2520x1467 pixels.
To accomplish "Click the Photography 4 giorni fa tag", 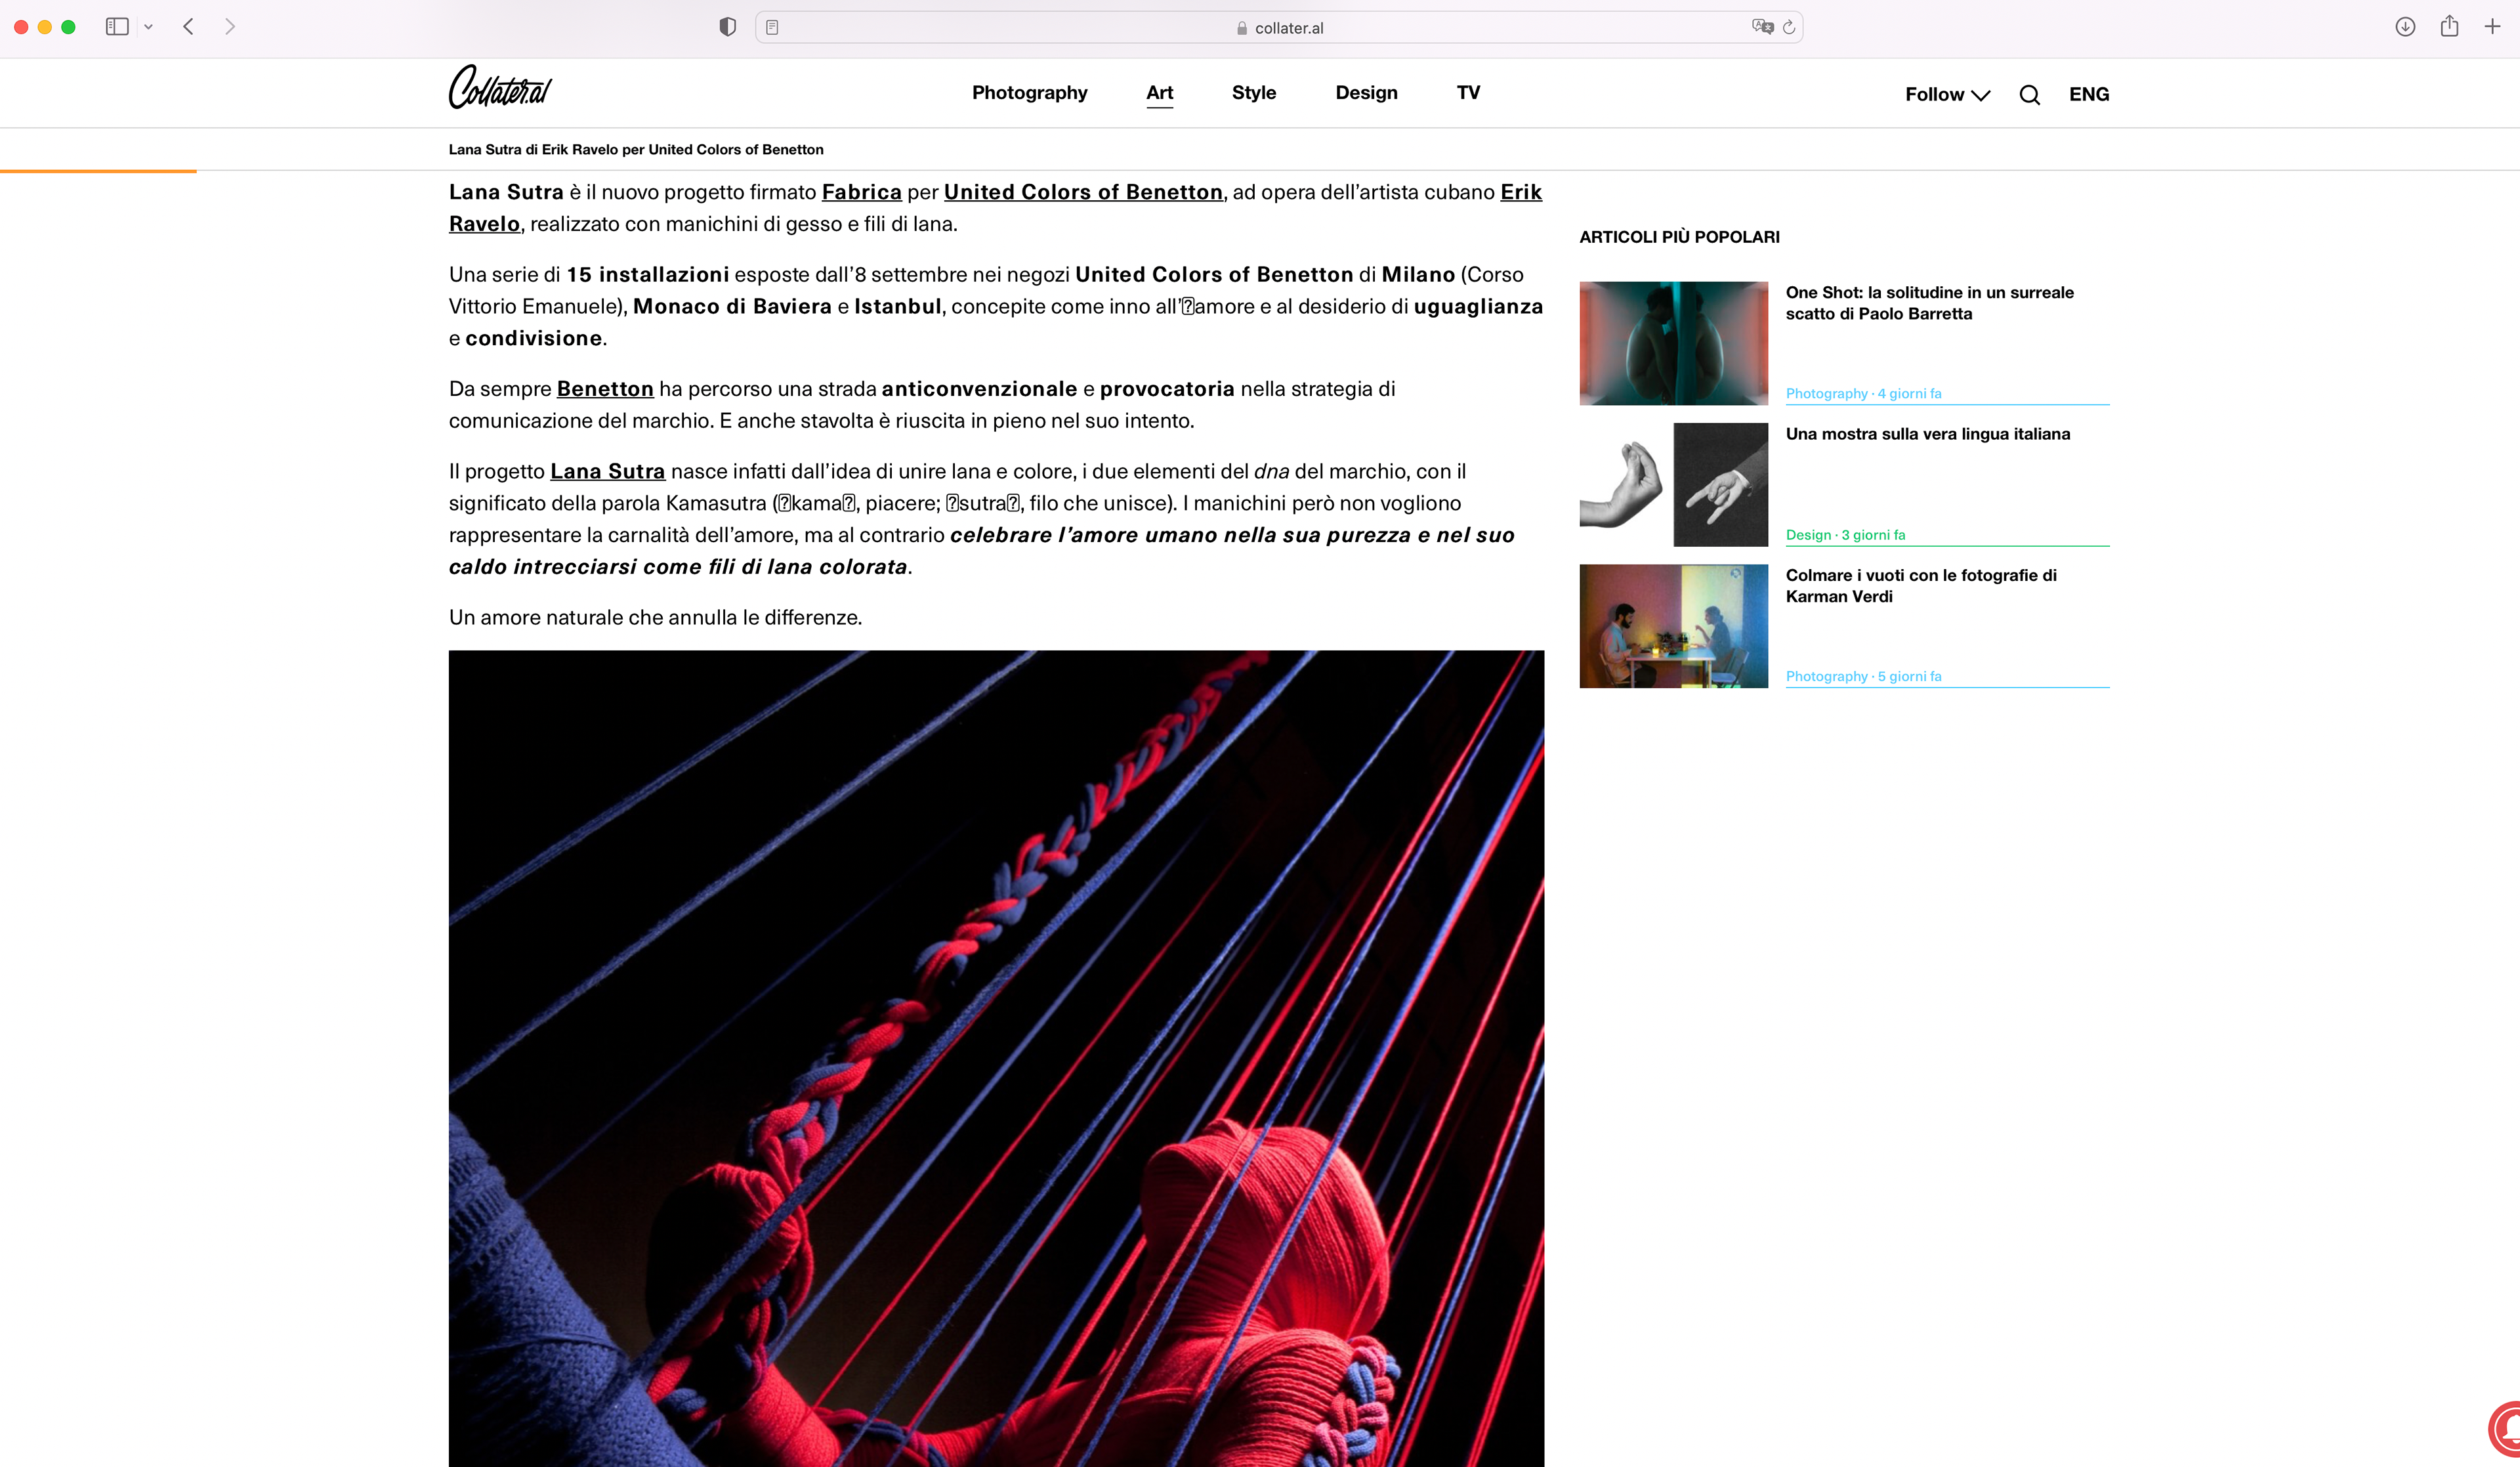I will [x=1863, y=394].
